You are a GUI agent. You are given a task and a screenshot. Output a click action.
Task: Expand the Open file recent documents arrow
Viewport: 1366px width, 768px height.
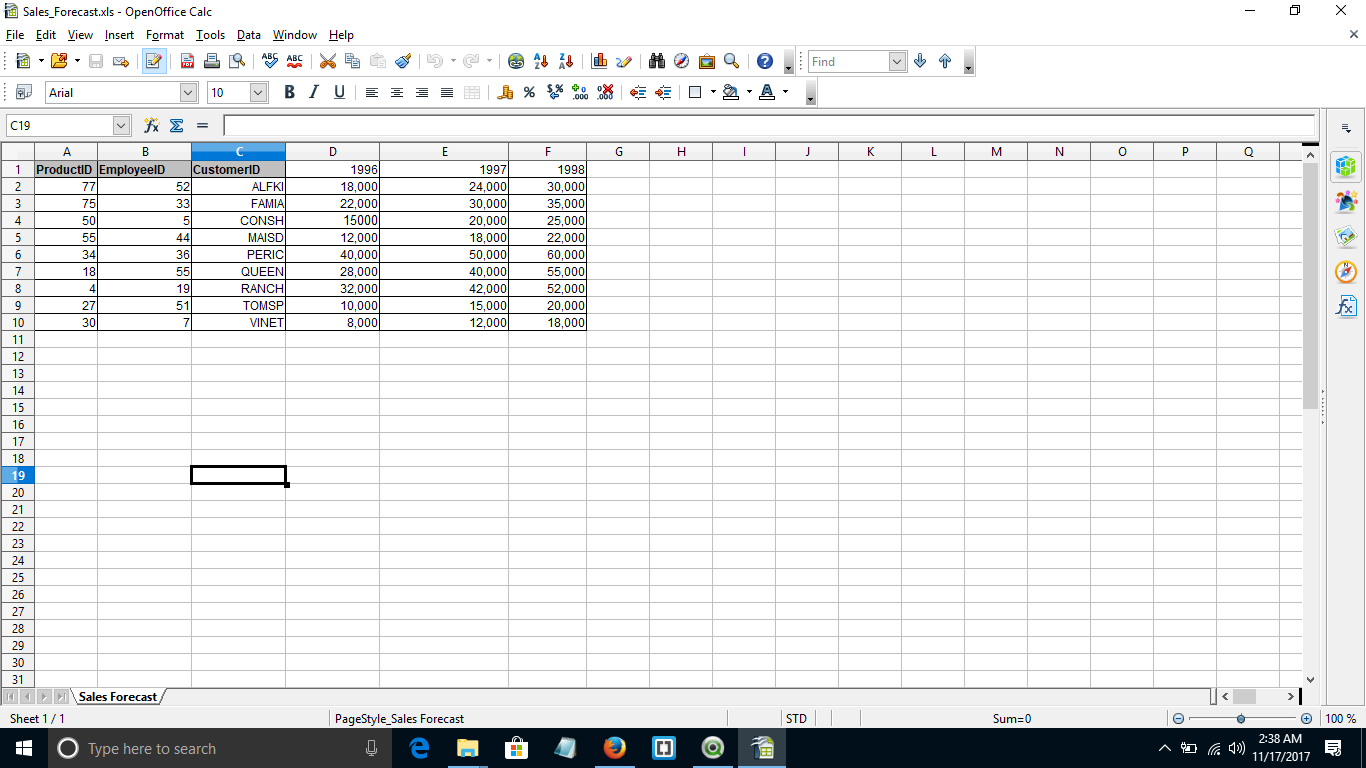pos(76,62)
